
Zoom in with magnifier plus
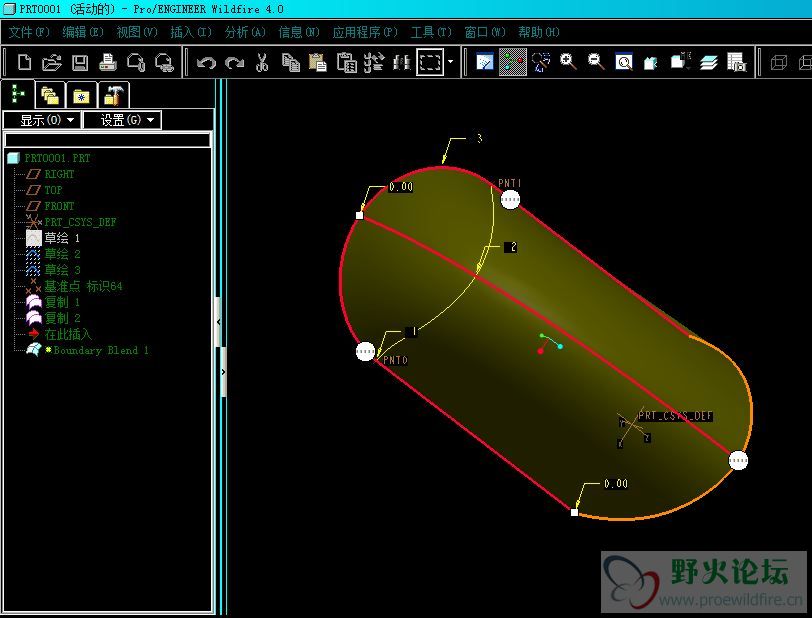(x=568, y=62)
